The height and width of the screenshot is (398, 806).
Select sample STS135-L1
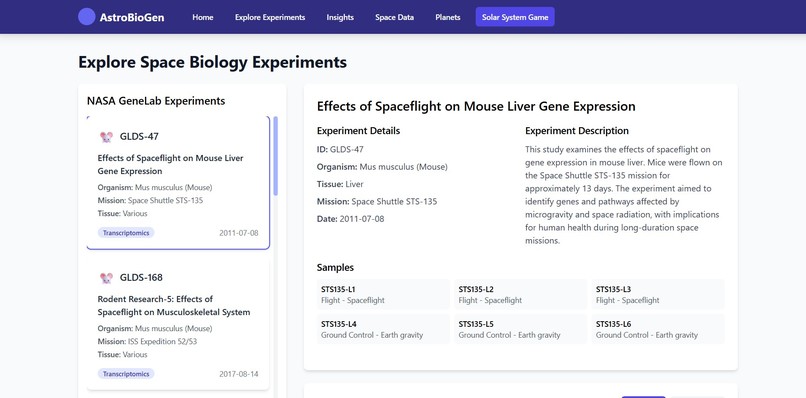(384, 295)
